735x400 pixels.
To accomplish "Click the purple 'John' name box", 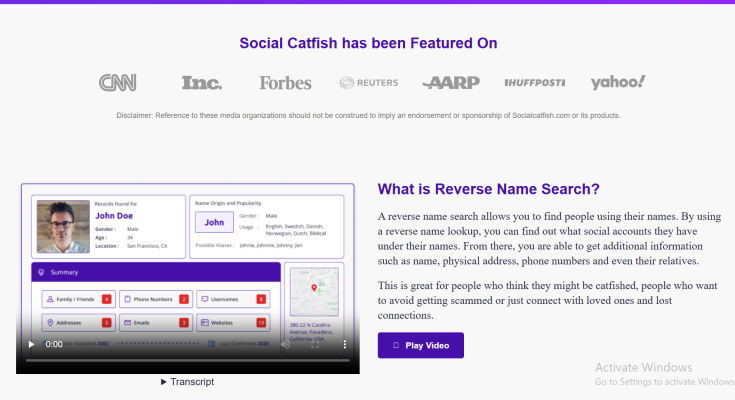I will click(214, 222).
